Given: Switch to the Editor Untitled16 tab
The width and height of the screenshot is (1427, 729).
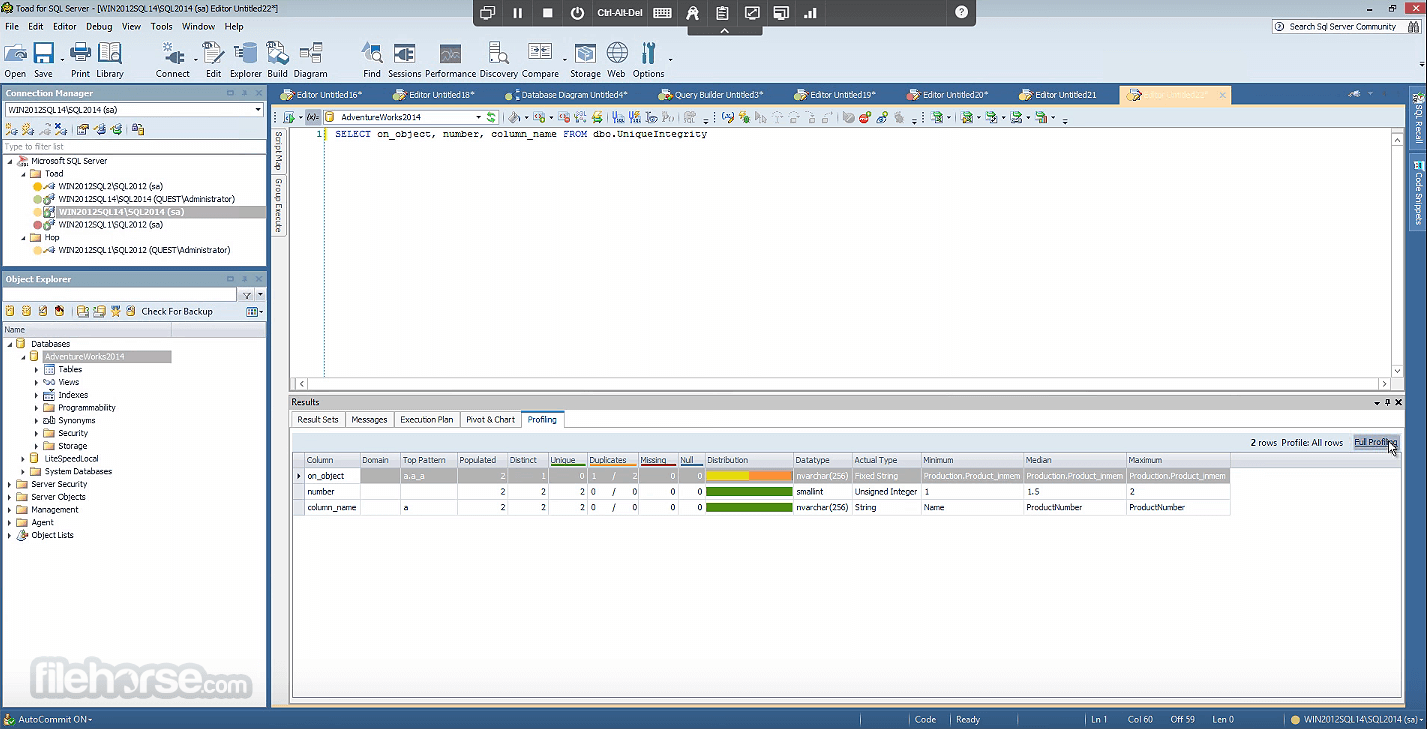Looking at the screenshot, I should 321,95.
